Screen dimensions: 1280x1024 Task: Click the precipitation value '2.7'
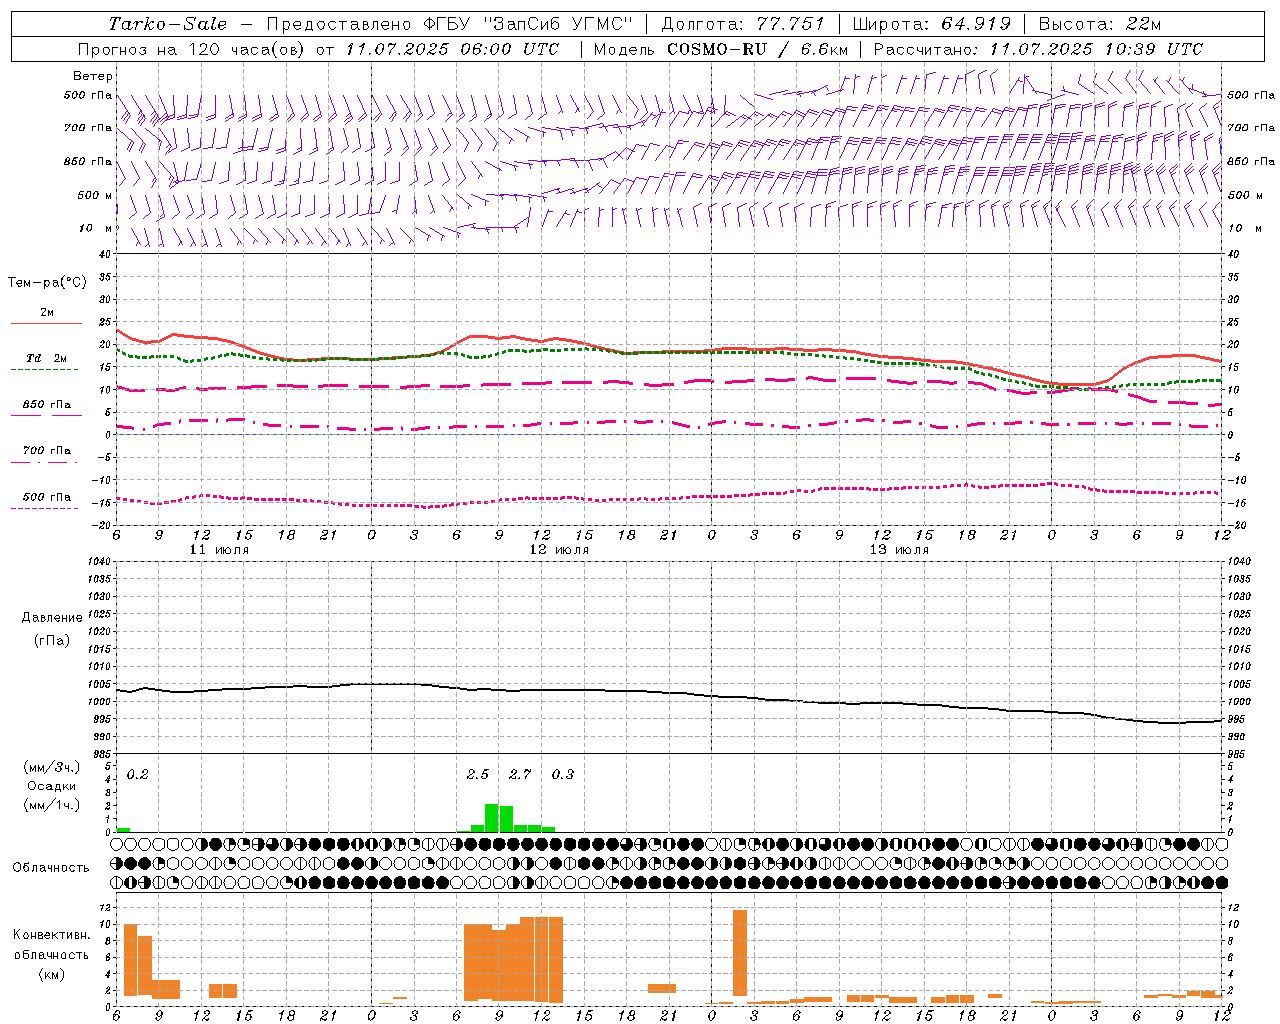click(520, 774)
